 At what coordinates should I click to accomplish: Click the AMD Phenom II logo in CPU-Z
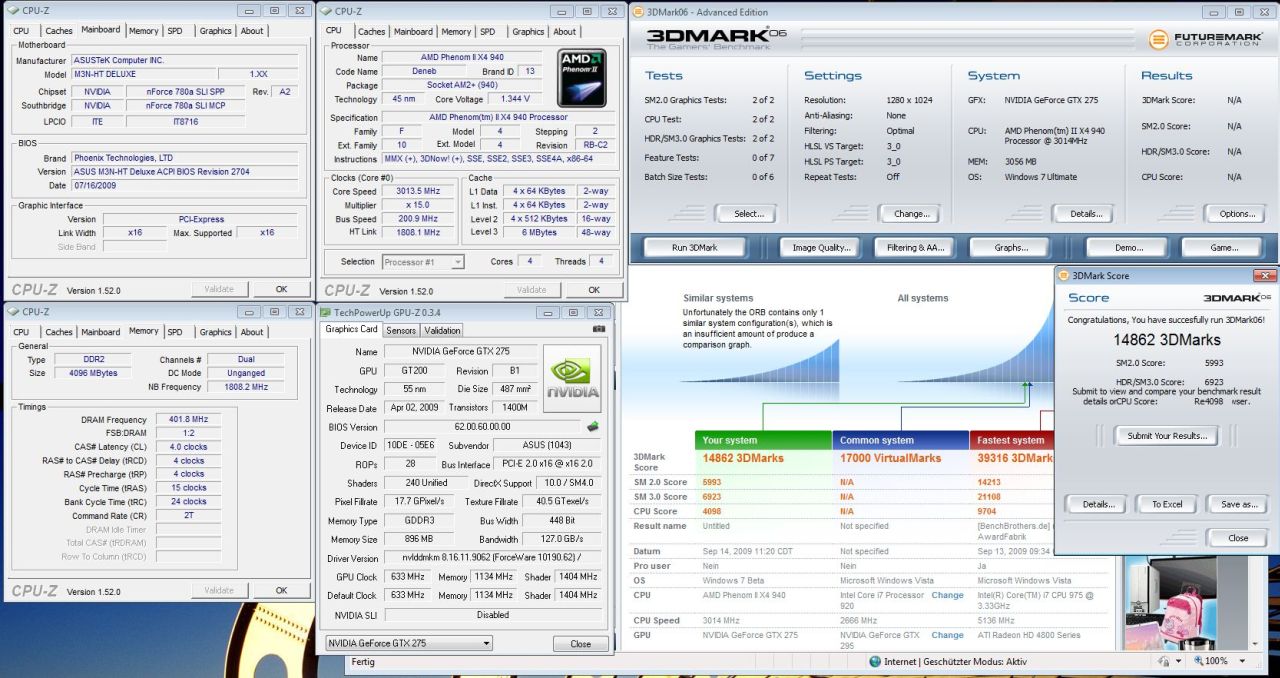coord(583,79)
